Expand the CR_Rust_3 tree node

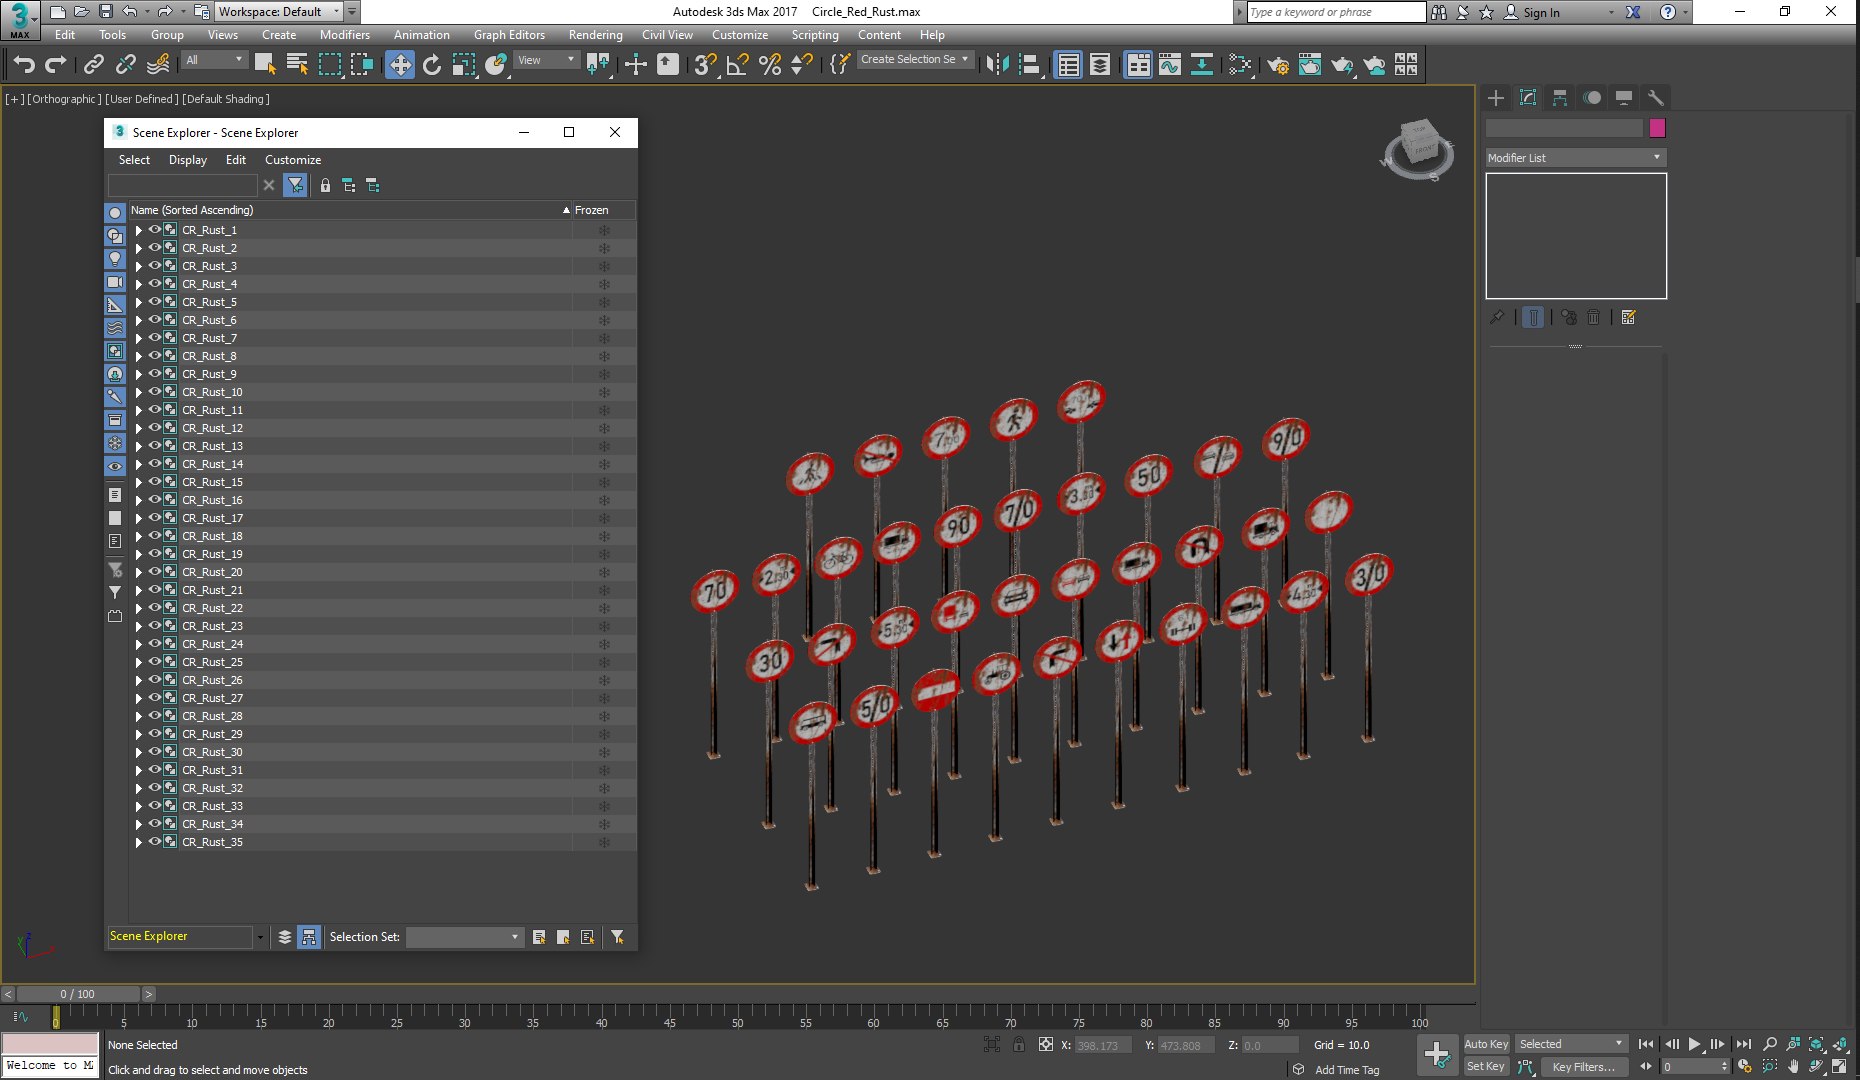click(139, 266)
